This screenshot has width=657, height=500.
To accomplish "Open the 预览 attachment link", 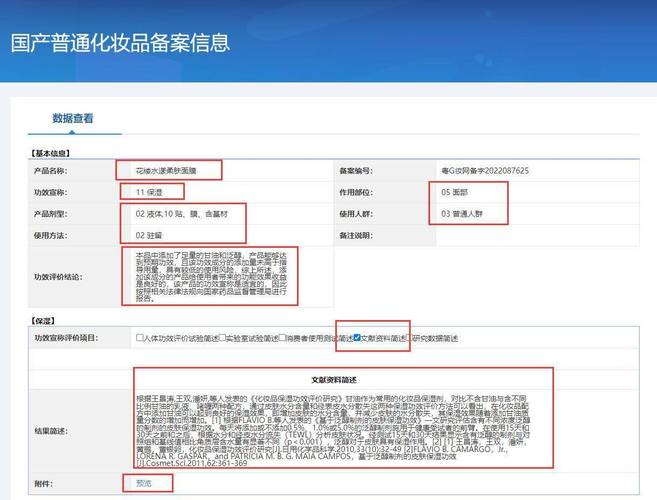I will tap(144, 483).
